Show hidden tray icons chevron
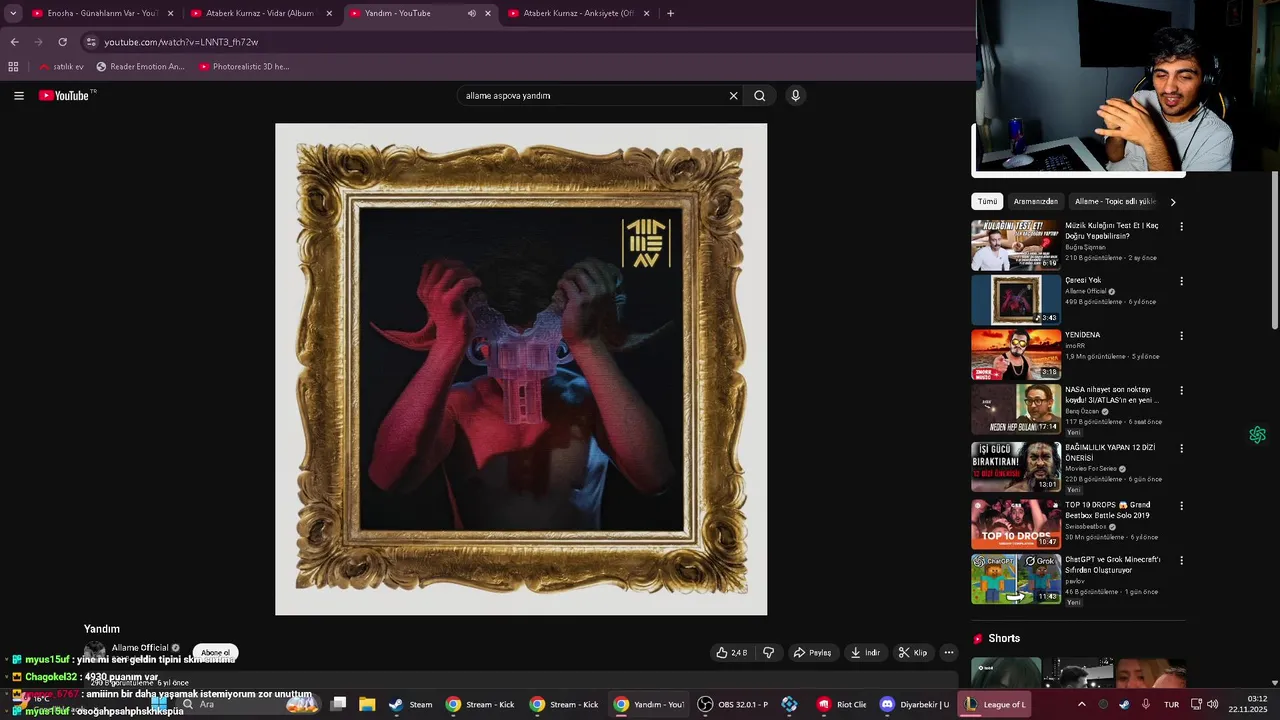The width and height of the screenshot is (1280, 720). [1081, 704]
